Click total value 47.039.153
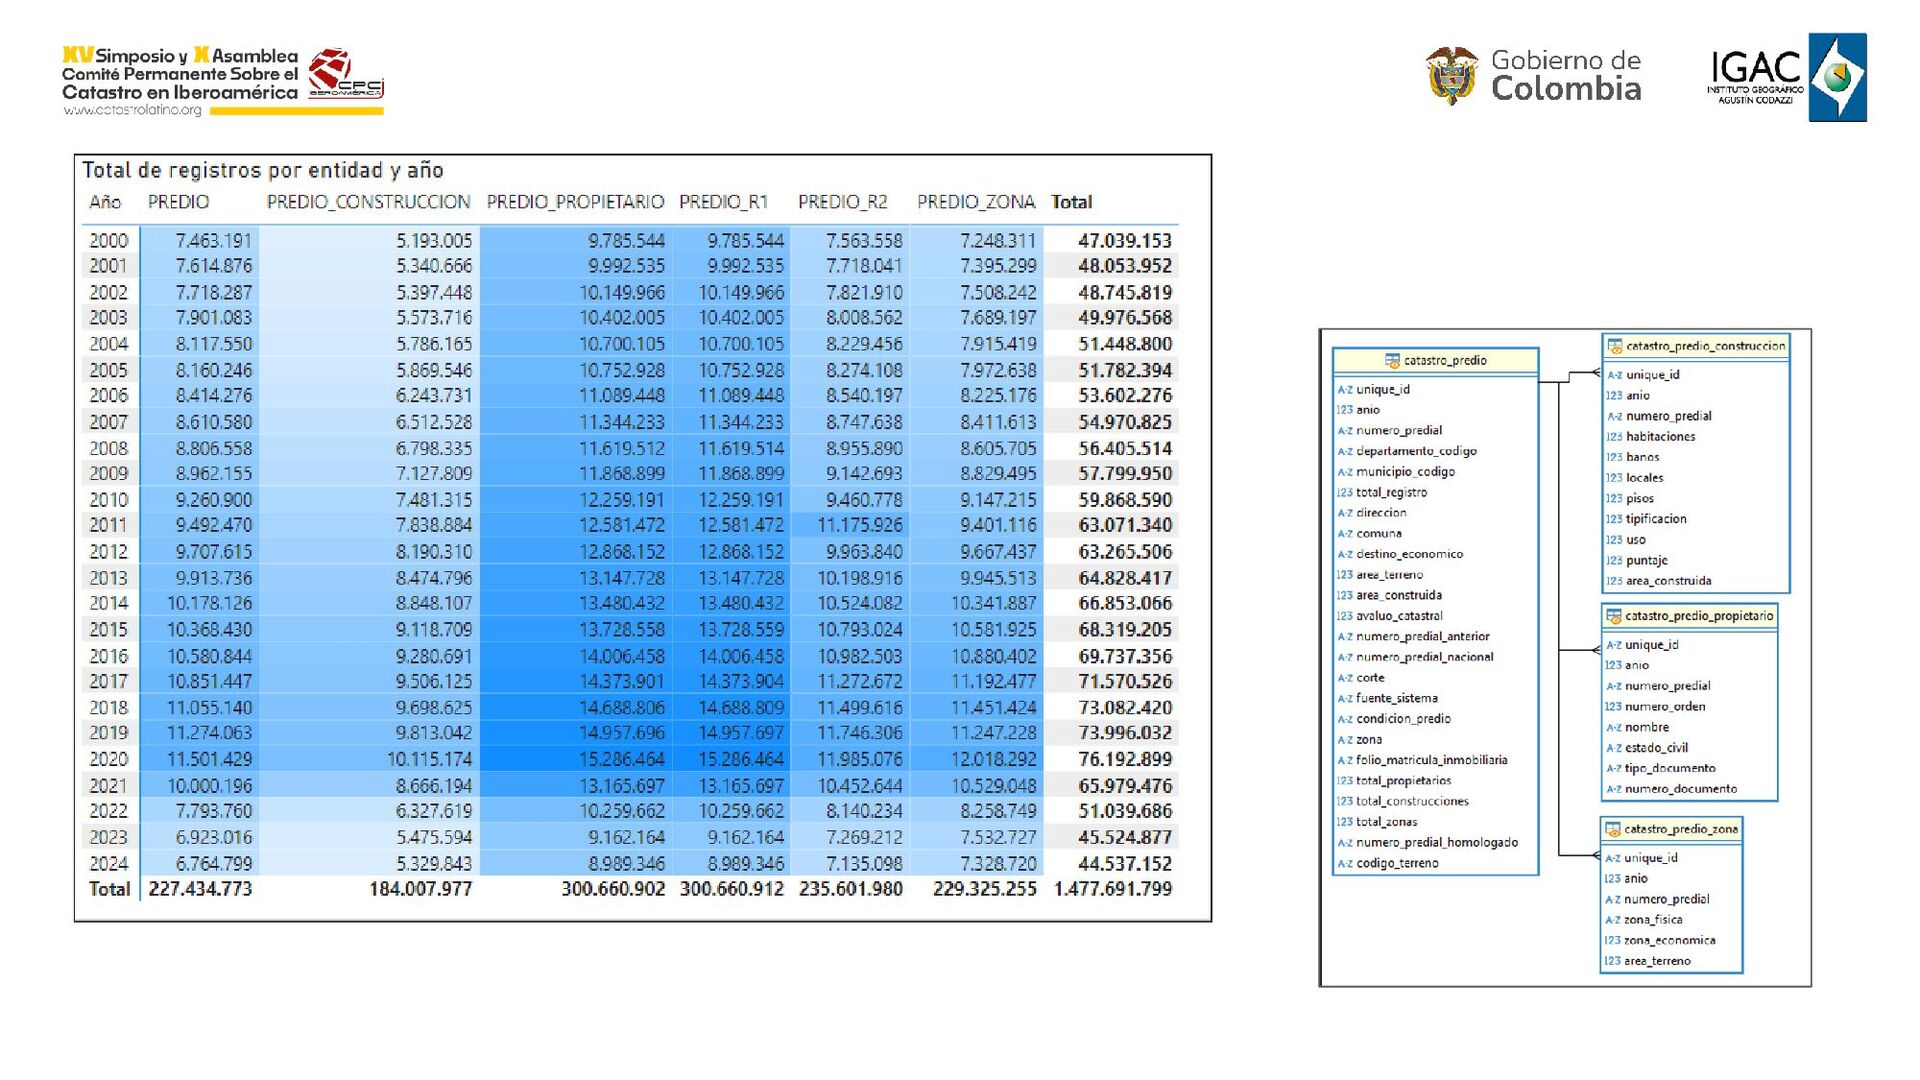Screen dimensions: 1920x1080 (x=1125, y=241)
